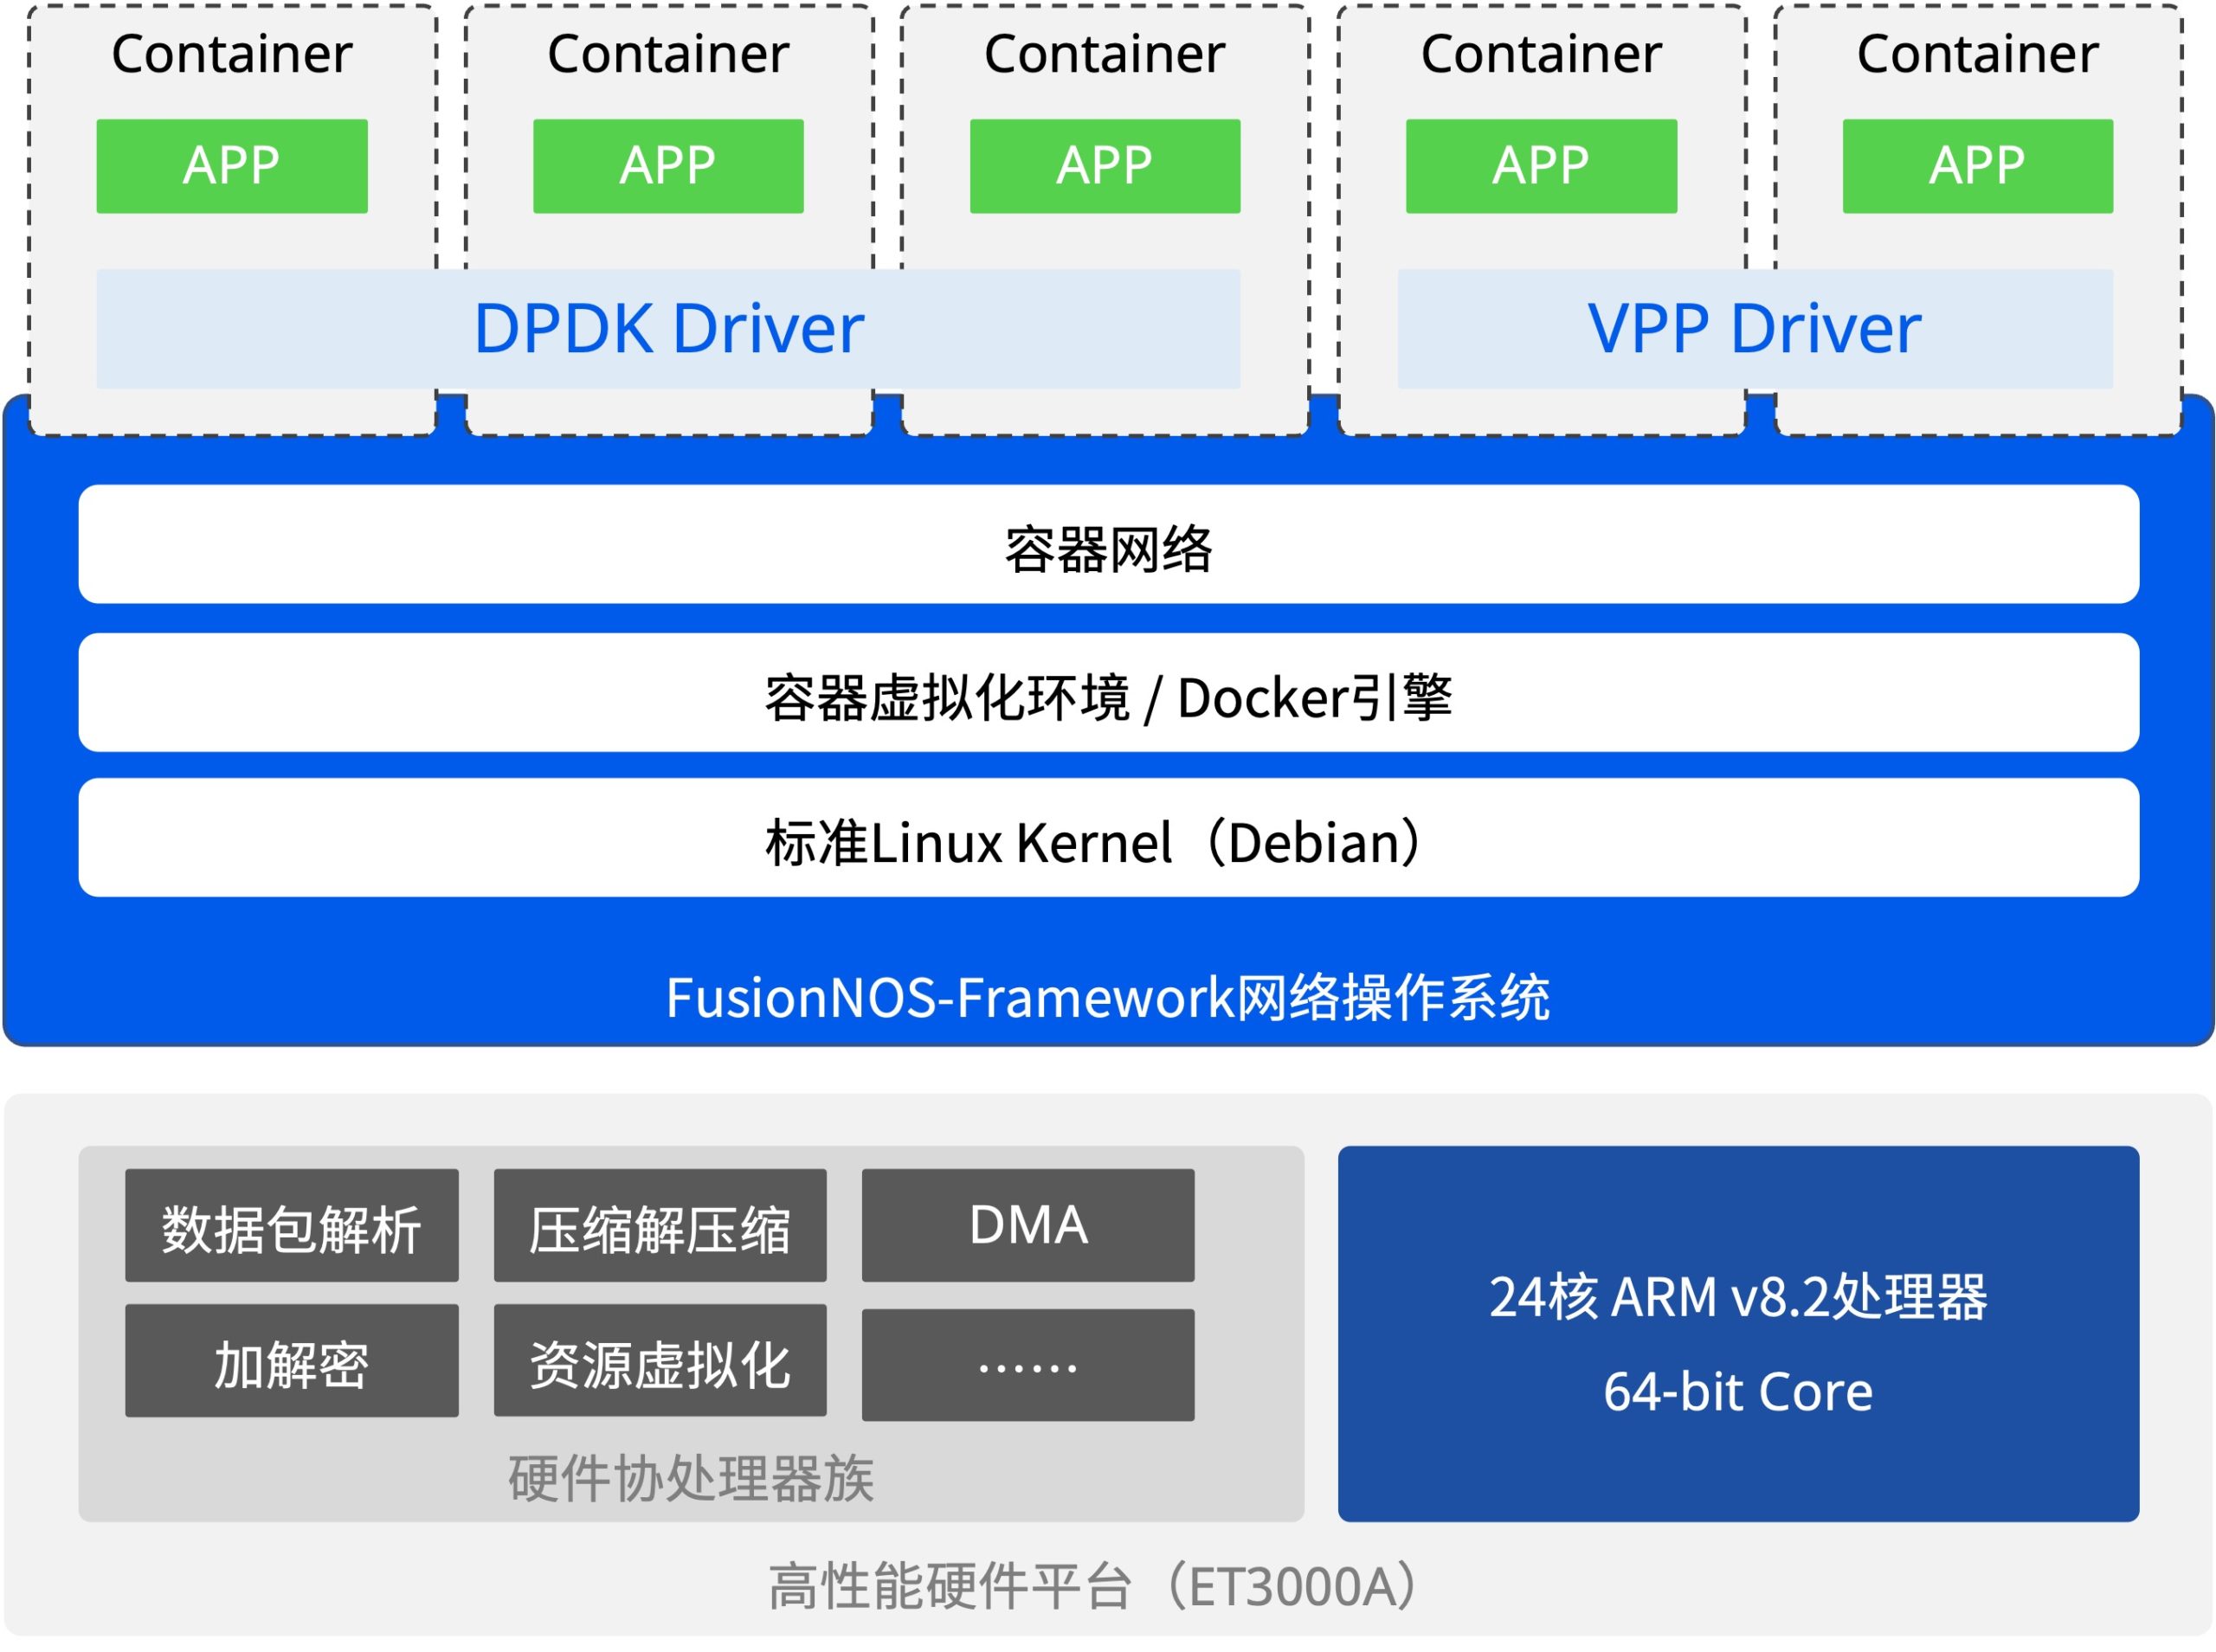Click the 数据包解析 block
The height and width of the screenshot is (1652, 2216).
tap(292, 1225)
